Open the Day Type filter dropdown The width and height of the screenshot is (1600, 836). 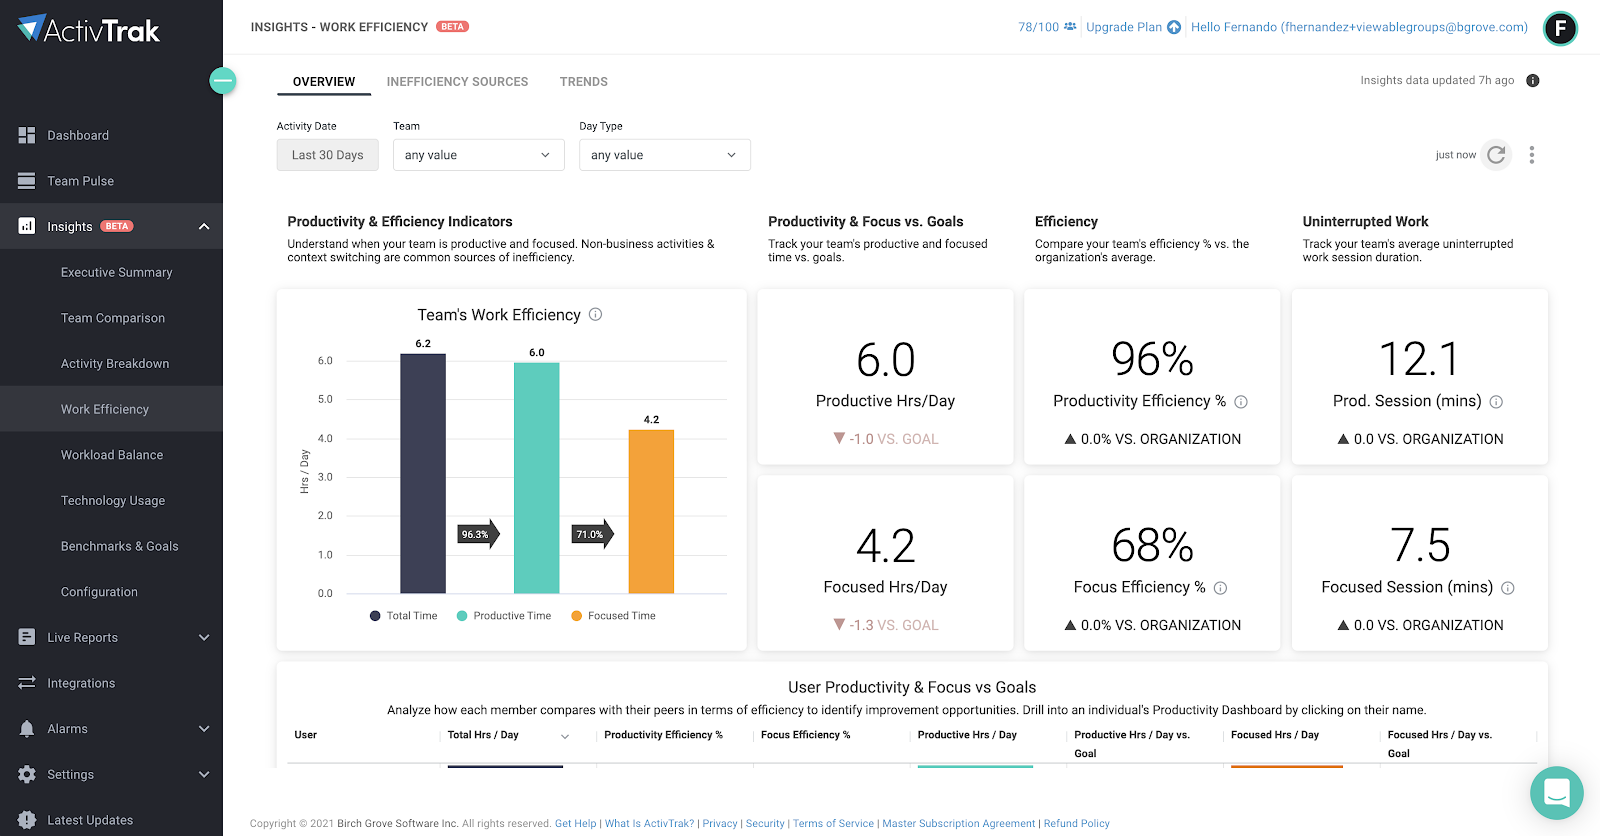pos(665,155)
